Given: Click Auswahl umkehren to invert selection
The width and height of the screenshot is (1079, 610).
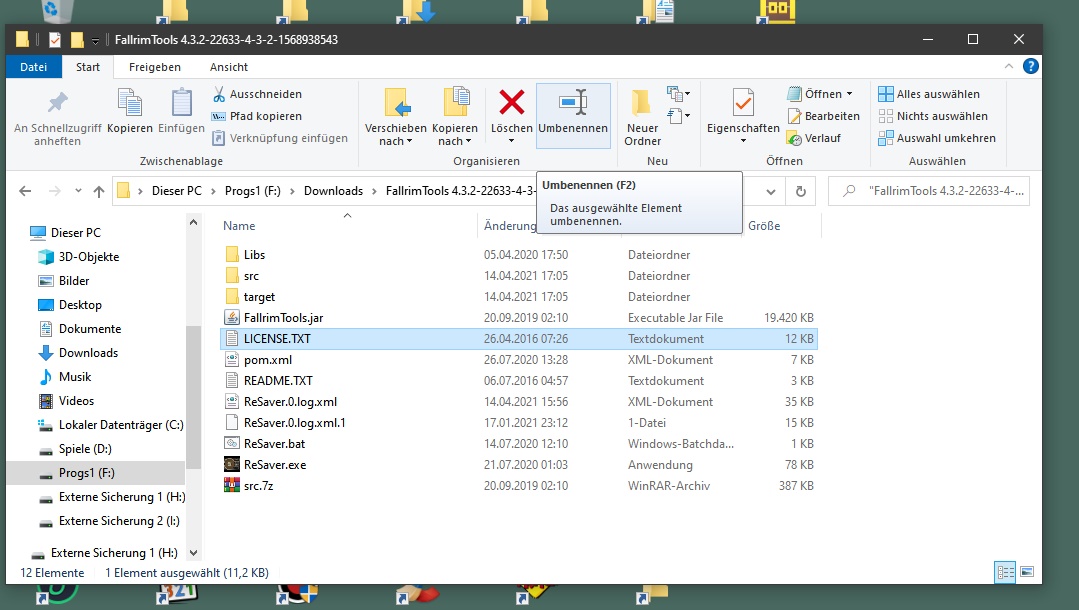Looking at the screenshot, I should coord(936,138).
